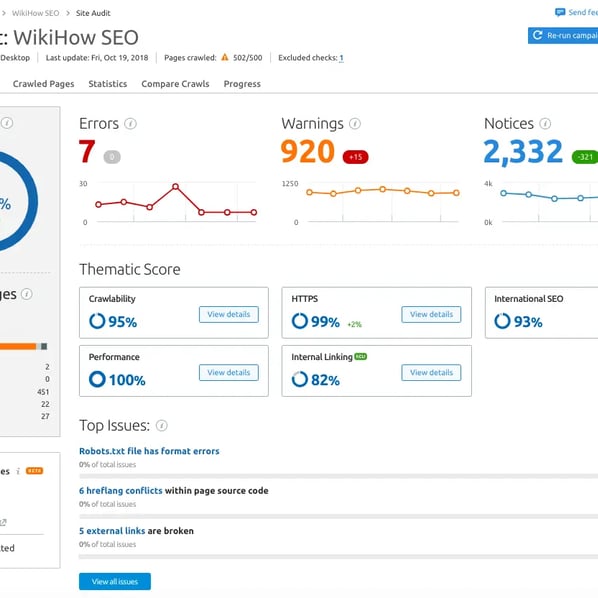
Task: Click the Crawlability score ring icon
Action: (97, 321)
